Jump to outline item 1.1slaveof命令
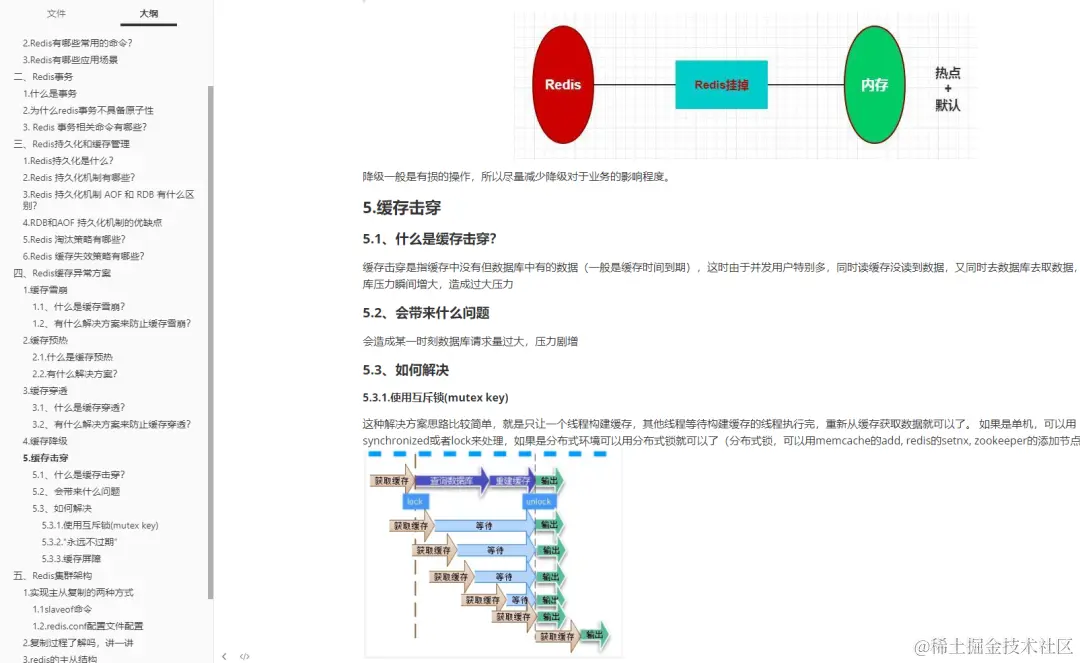Screen dimensions: 1080x663 tap(62, 609)
